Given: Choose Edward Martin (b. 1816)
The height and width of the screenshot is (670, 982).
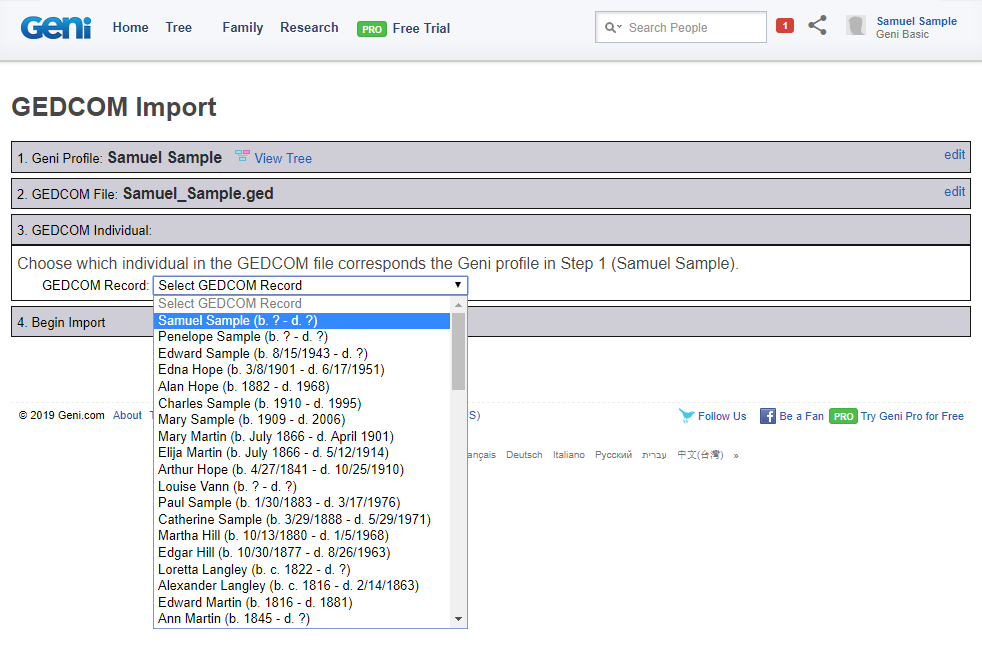Looking at the screenshot, I should [x=301, y=602].
